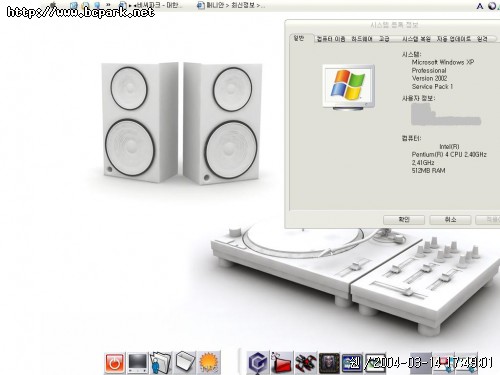Open the white recycle bin dock icon
This screenshot has height=375, width=500.
click(x=185, y=361)
